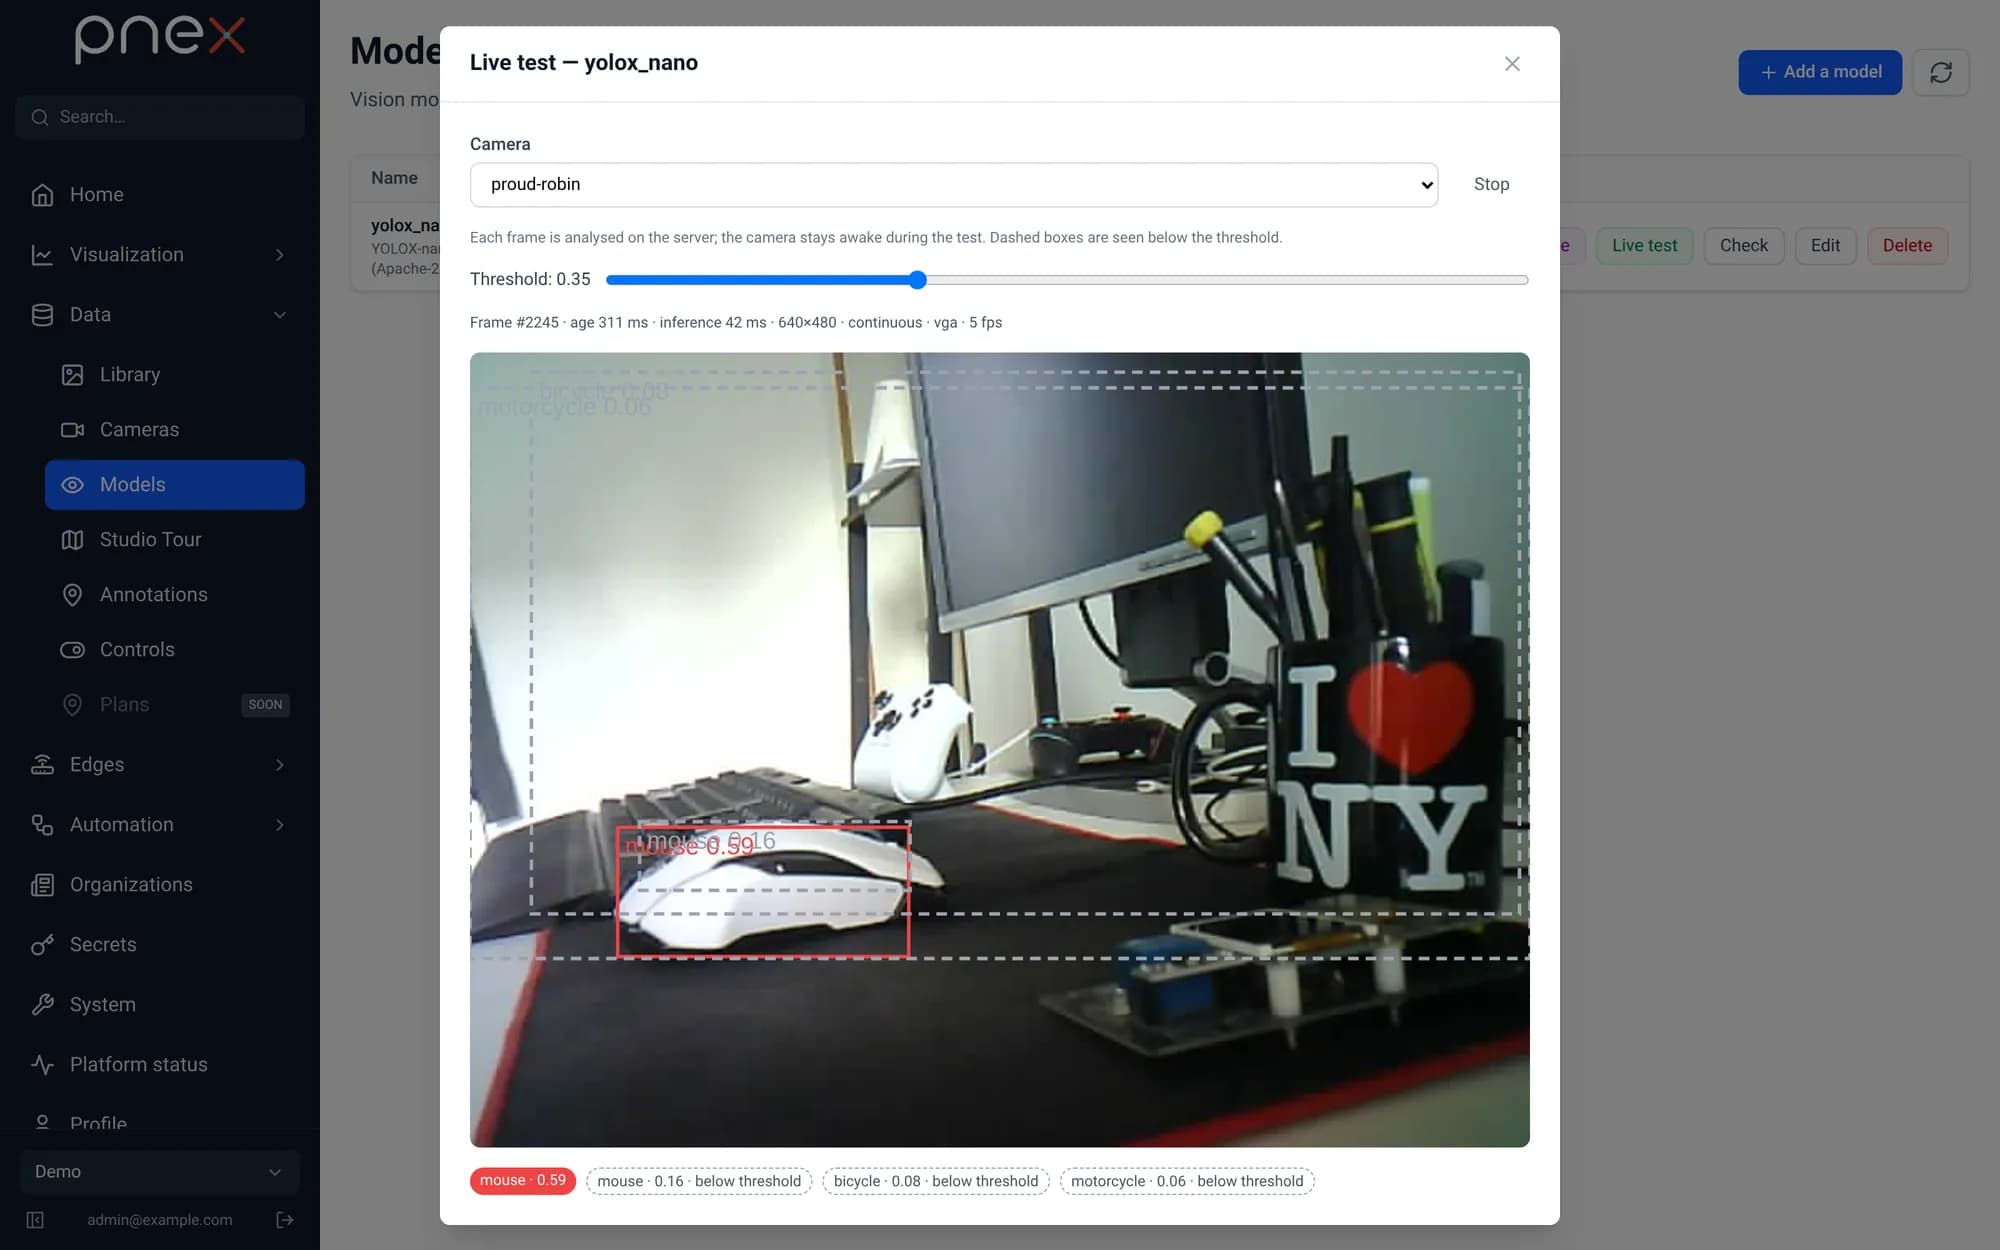Click the Platform status pulse icon
Screen dimensions: 2000x1250
pyautogui.click(x=42, y=1065)
